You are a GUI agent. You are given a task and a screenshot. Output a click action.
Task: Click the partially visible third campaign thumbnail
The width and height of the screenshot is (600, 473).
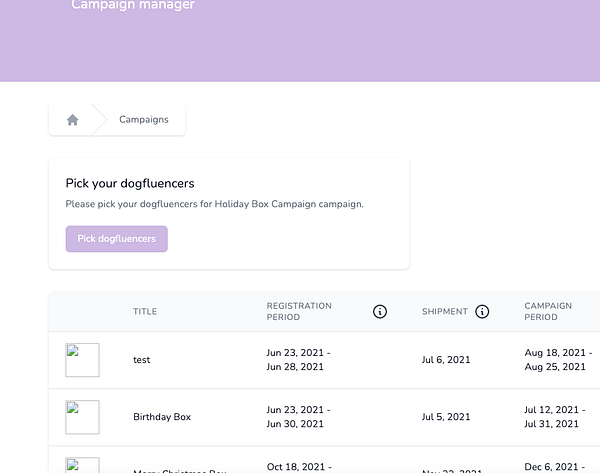tap(82, 465)
